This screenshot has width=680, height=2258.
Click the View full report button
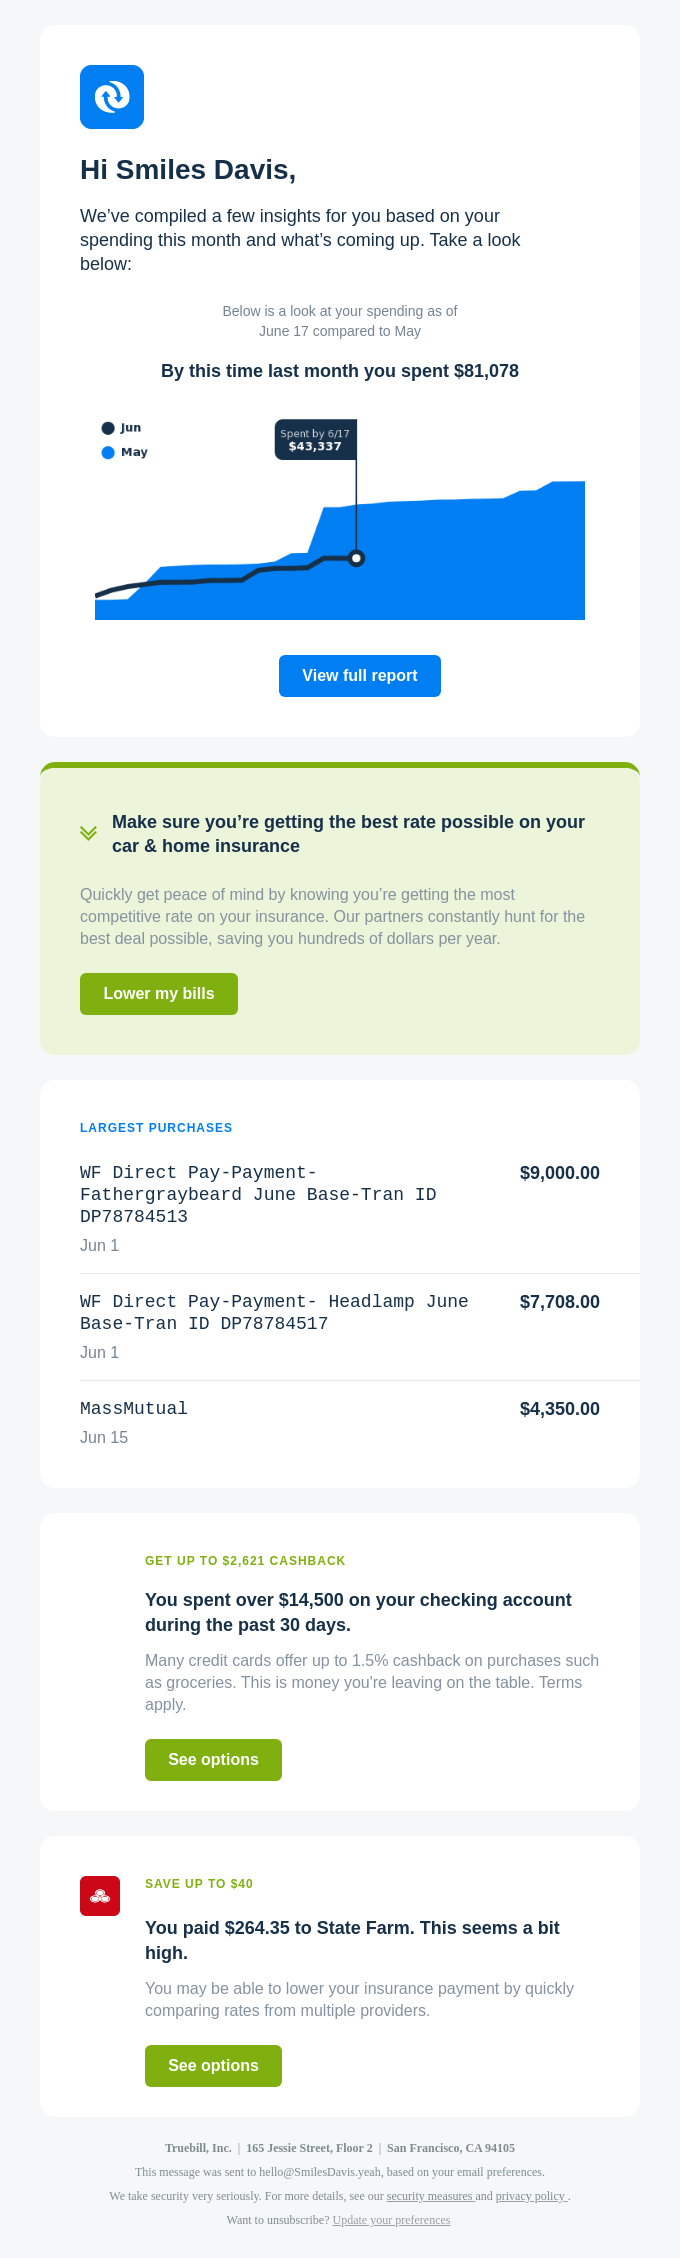click(359, 675)
